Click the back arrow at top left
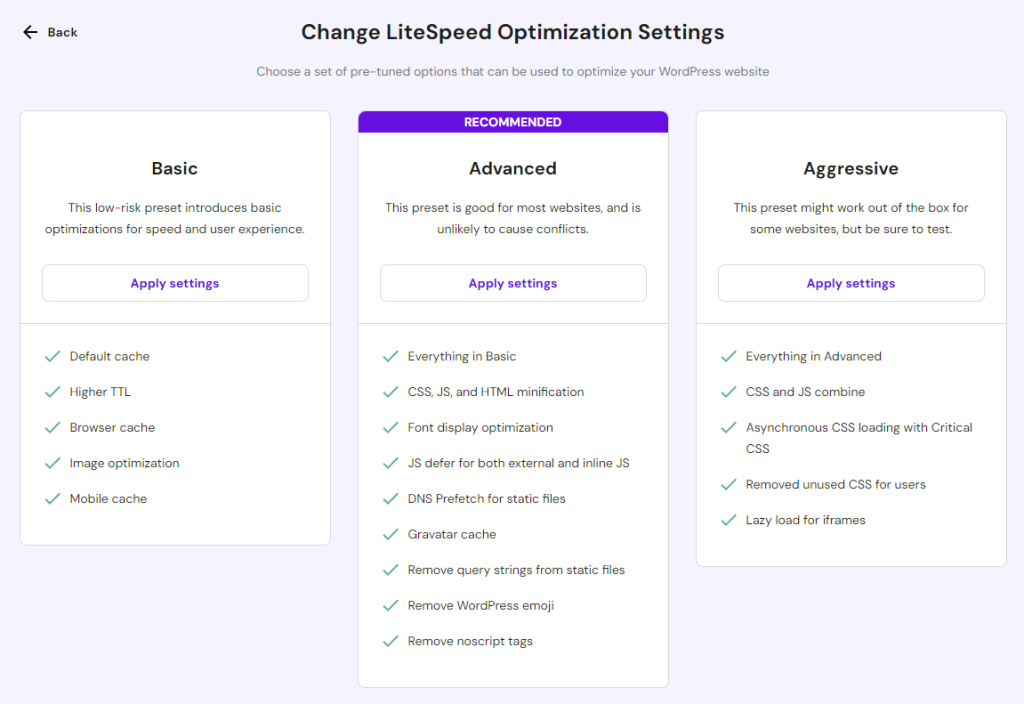Image resolution: width=1024 pixels, height=704 pixels. 30,32
